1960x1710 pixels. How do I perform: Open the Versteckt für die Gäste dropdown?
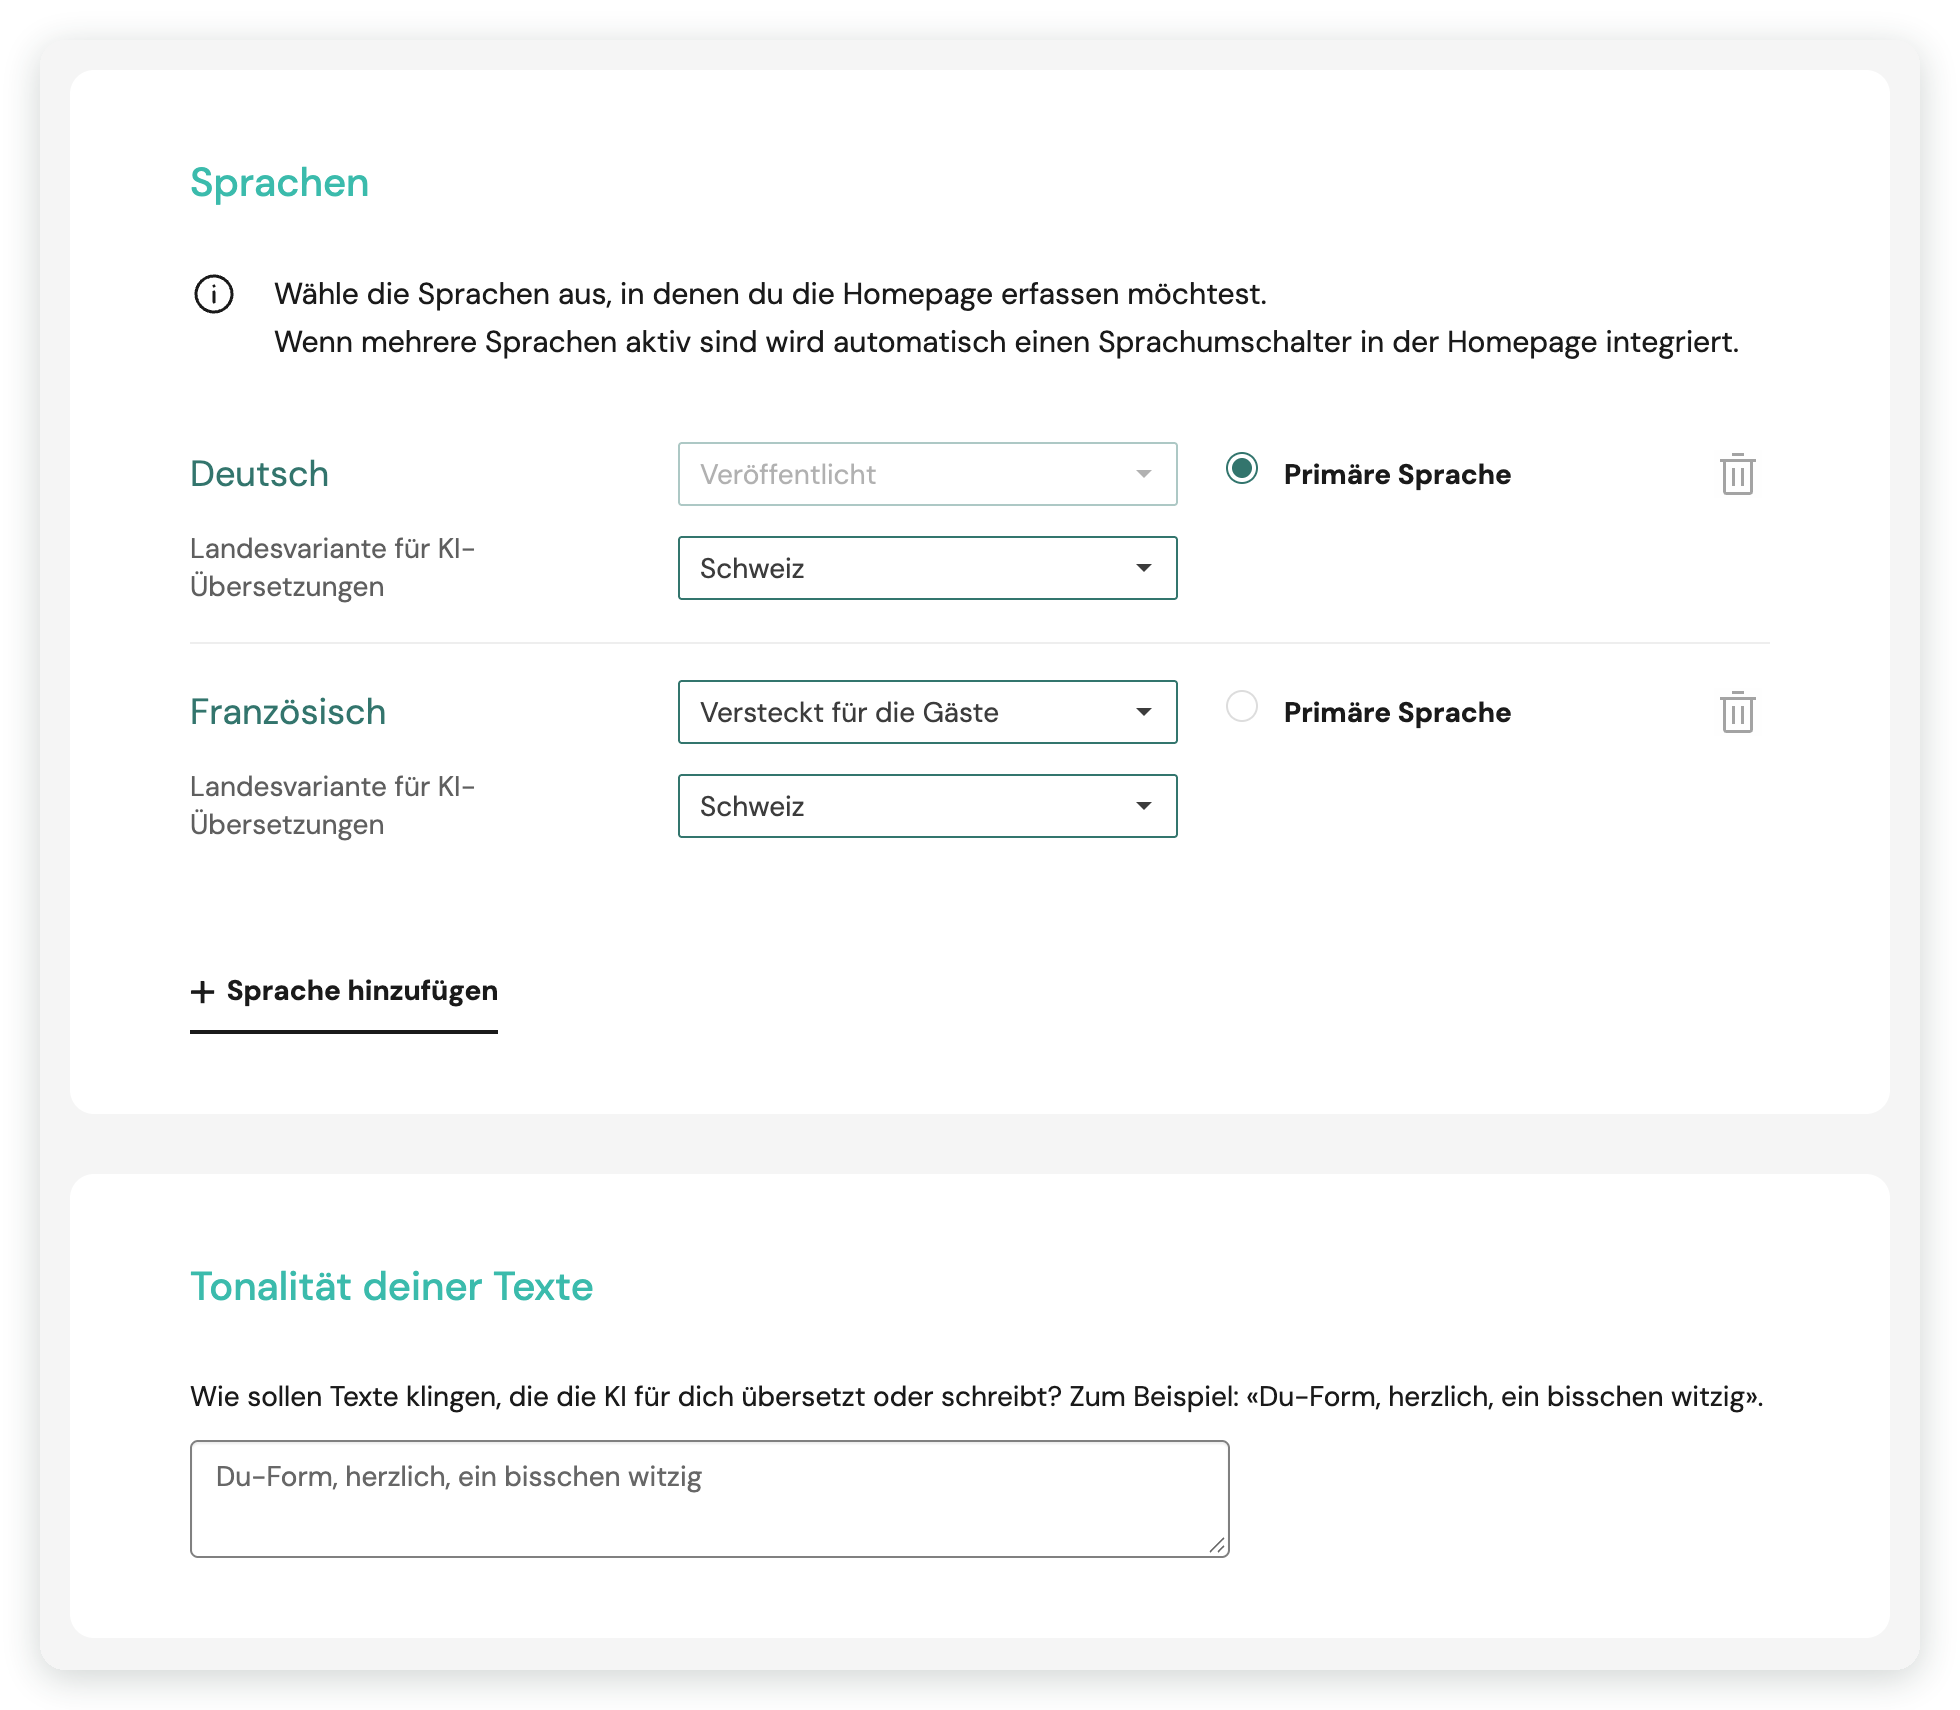pos(927,712)
